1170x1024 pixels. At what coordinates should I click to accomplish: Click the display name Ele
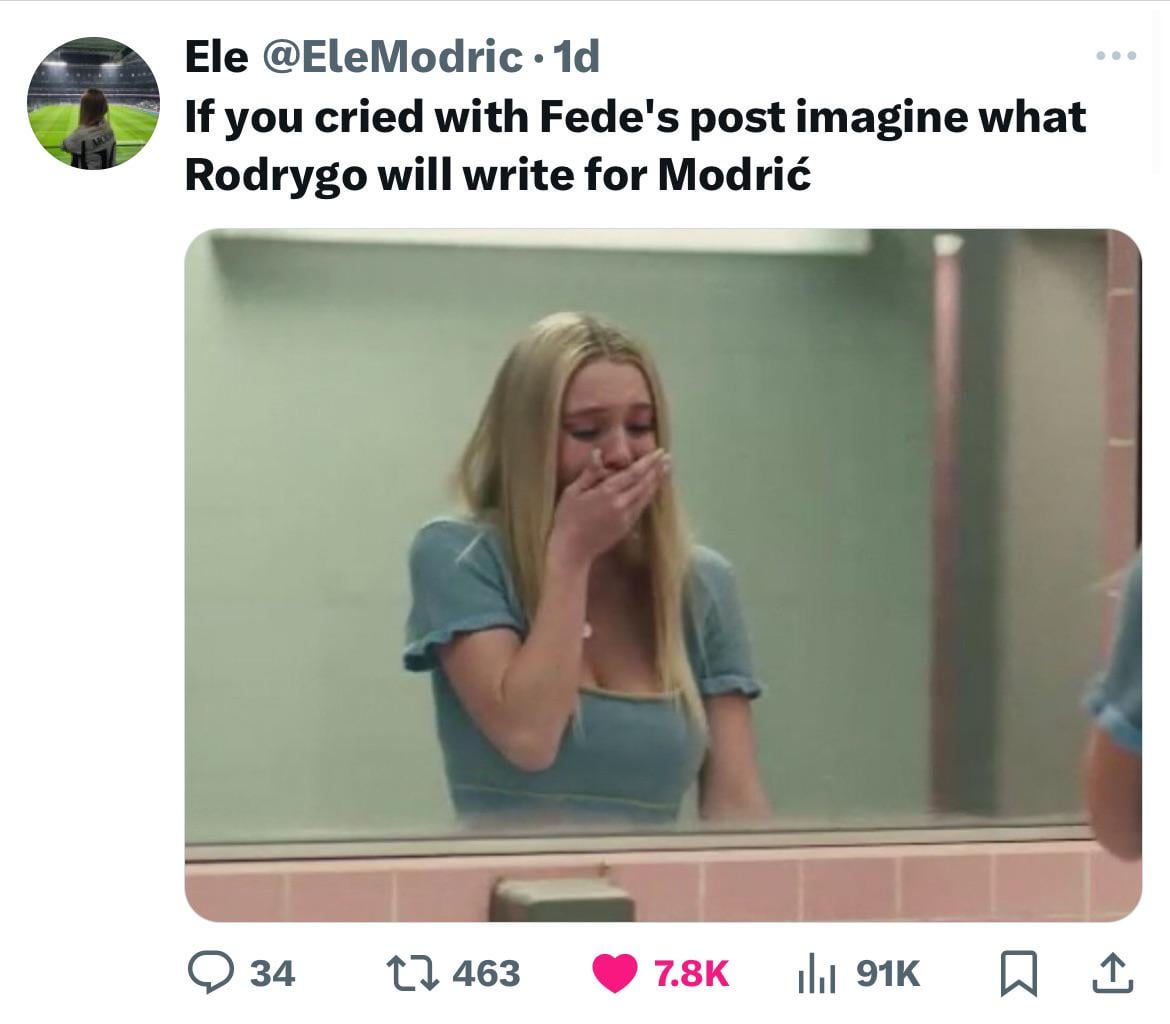click(216, 57)
